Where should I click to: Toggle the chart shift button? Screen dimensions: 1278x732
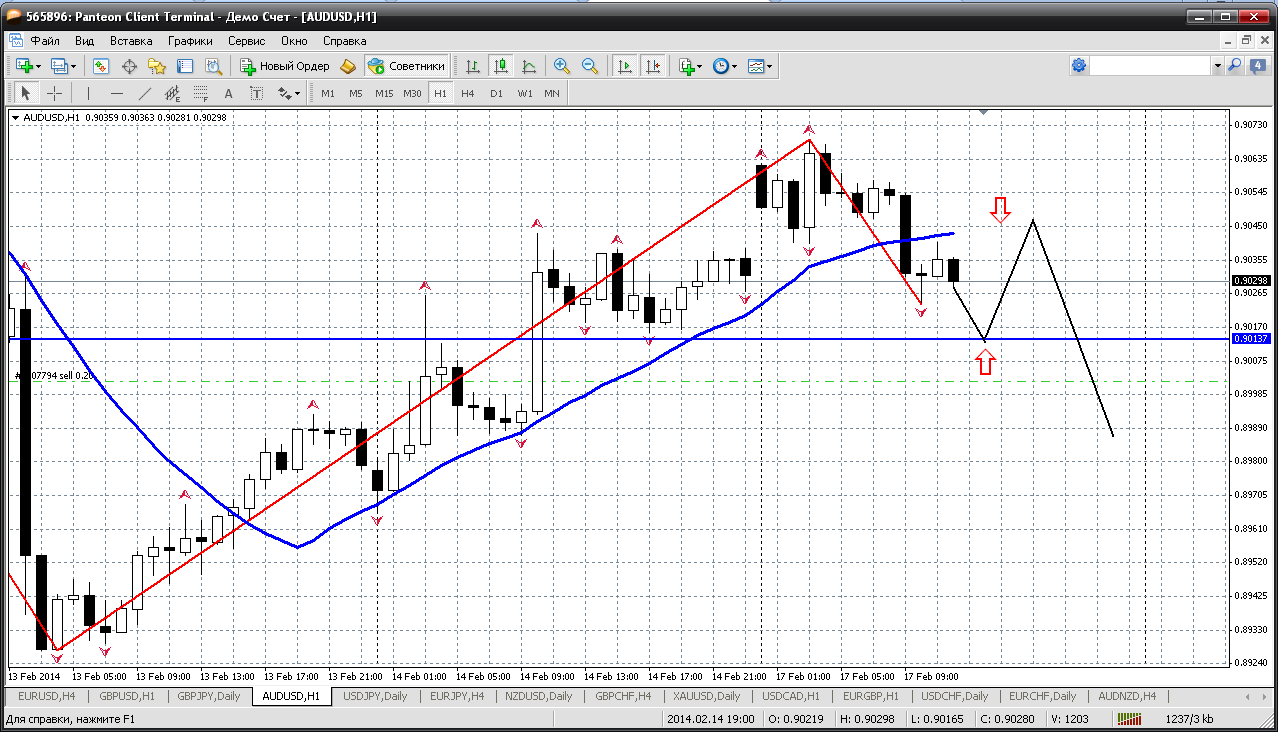(653, 66)
